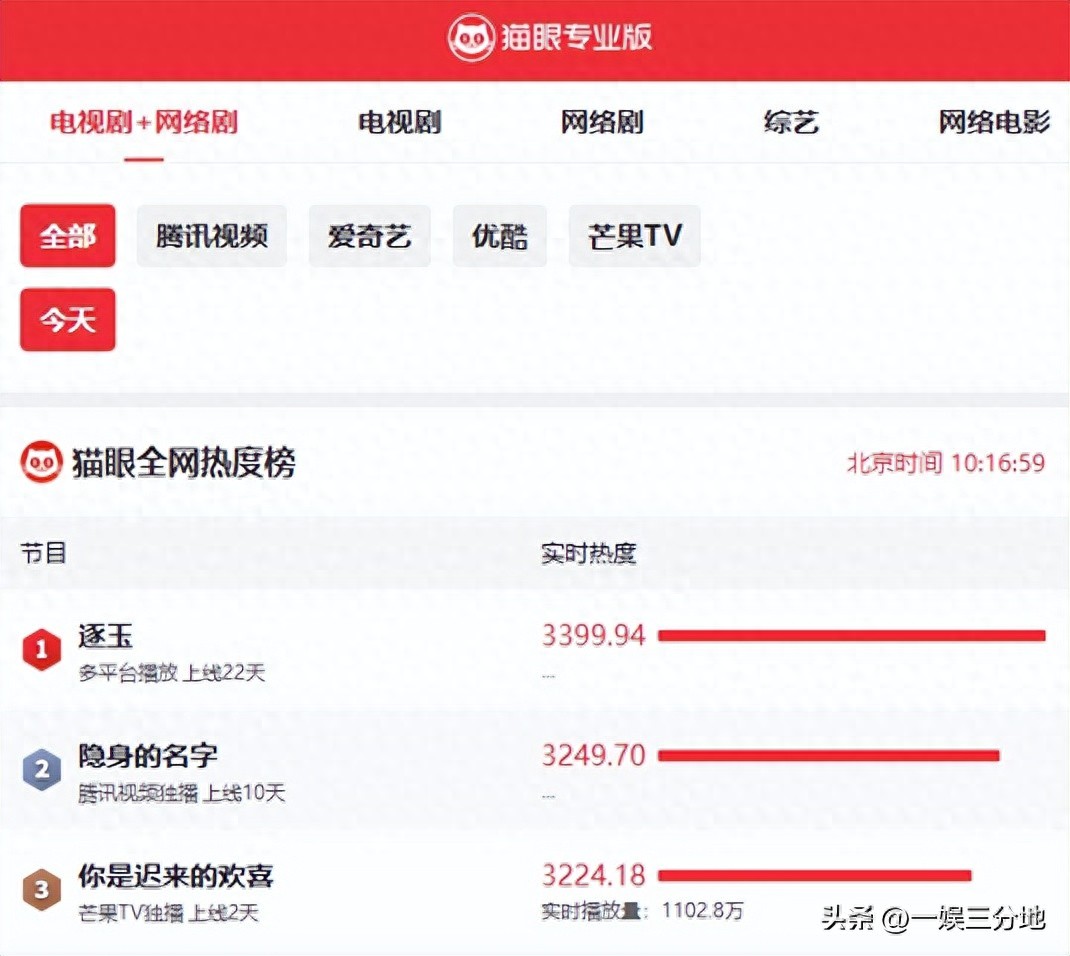Go to the 综艺 tab
The image size is (1070, 956).
(791, 123)
